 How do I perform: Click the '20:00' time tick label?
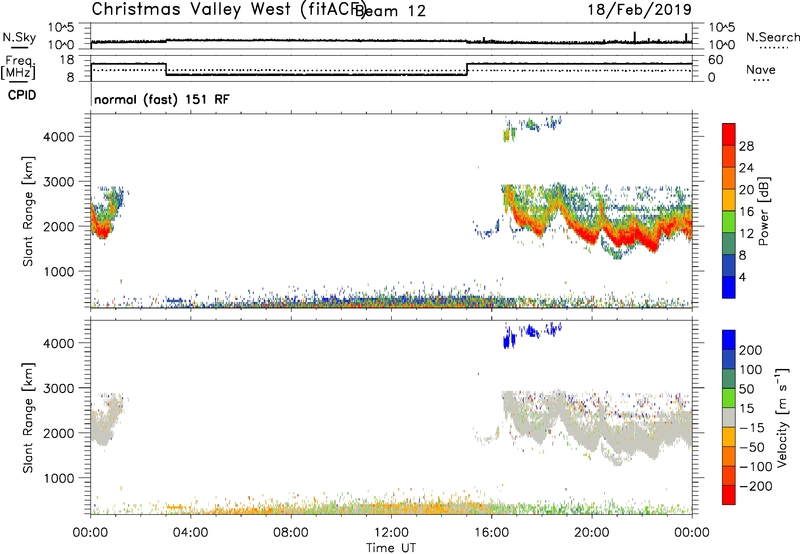[591, 533]
